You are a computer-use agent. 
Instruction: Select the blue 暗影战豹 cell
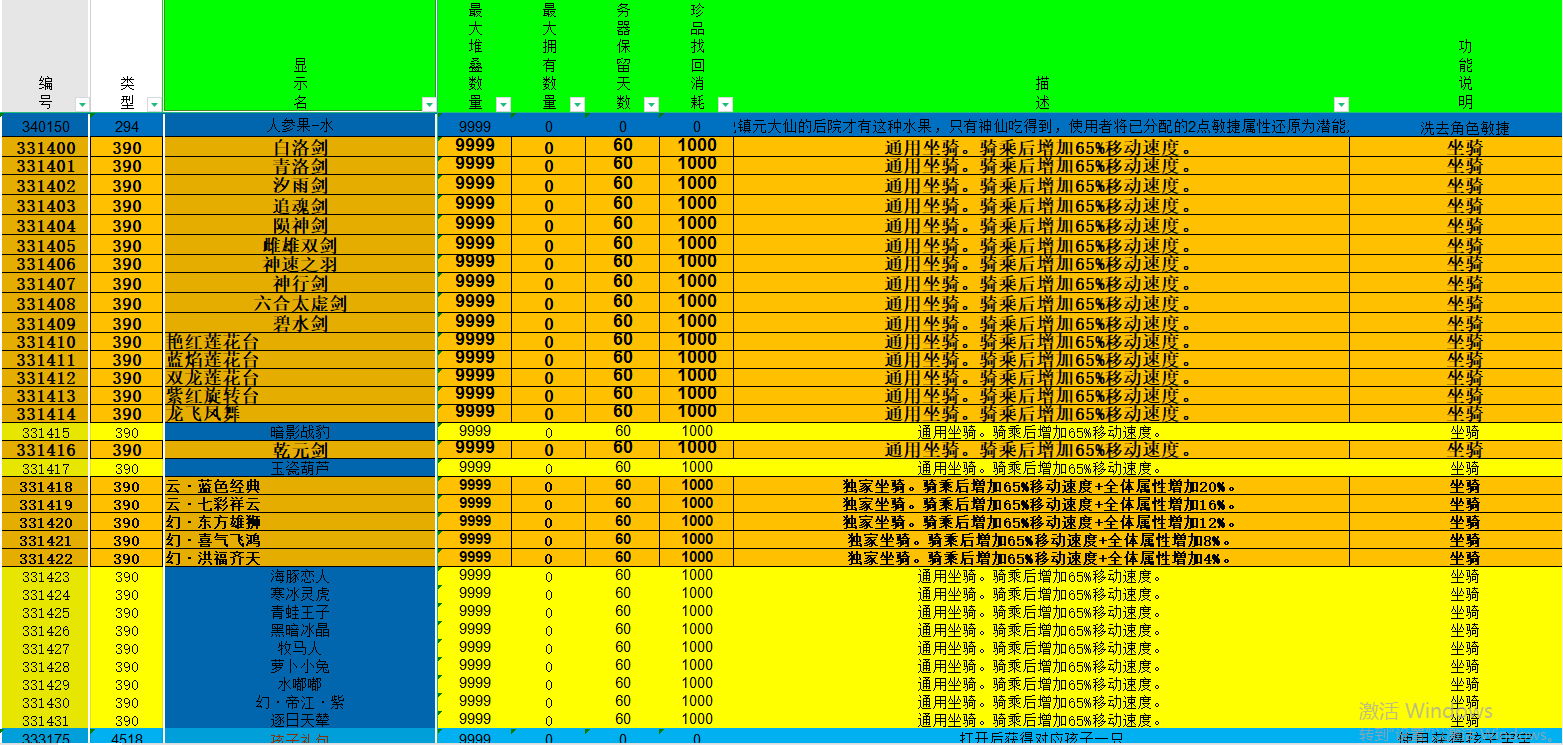click(x=300, y=432)
